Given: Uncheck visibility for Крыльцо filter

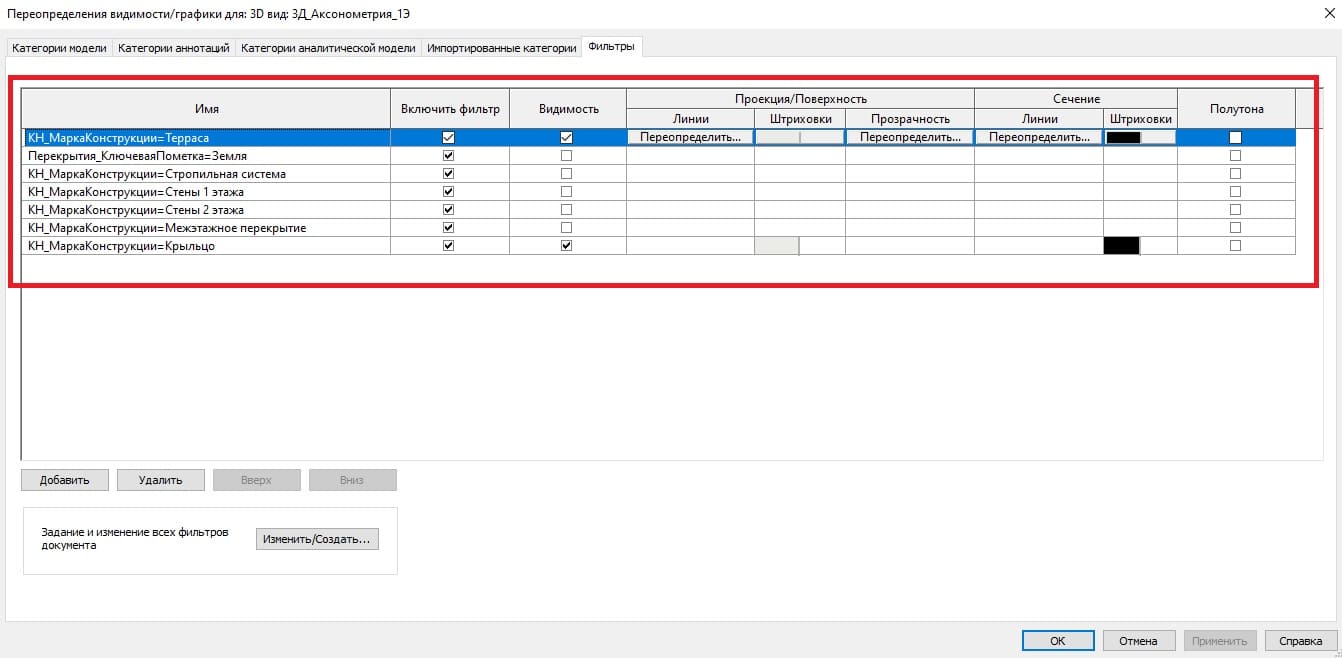Looking at the screenshot, I should pos(567,246).
